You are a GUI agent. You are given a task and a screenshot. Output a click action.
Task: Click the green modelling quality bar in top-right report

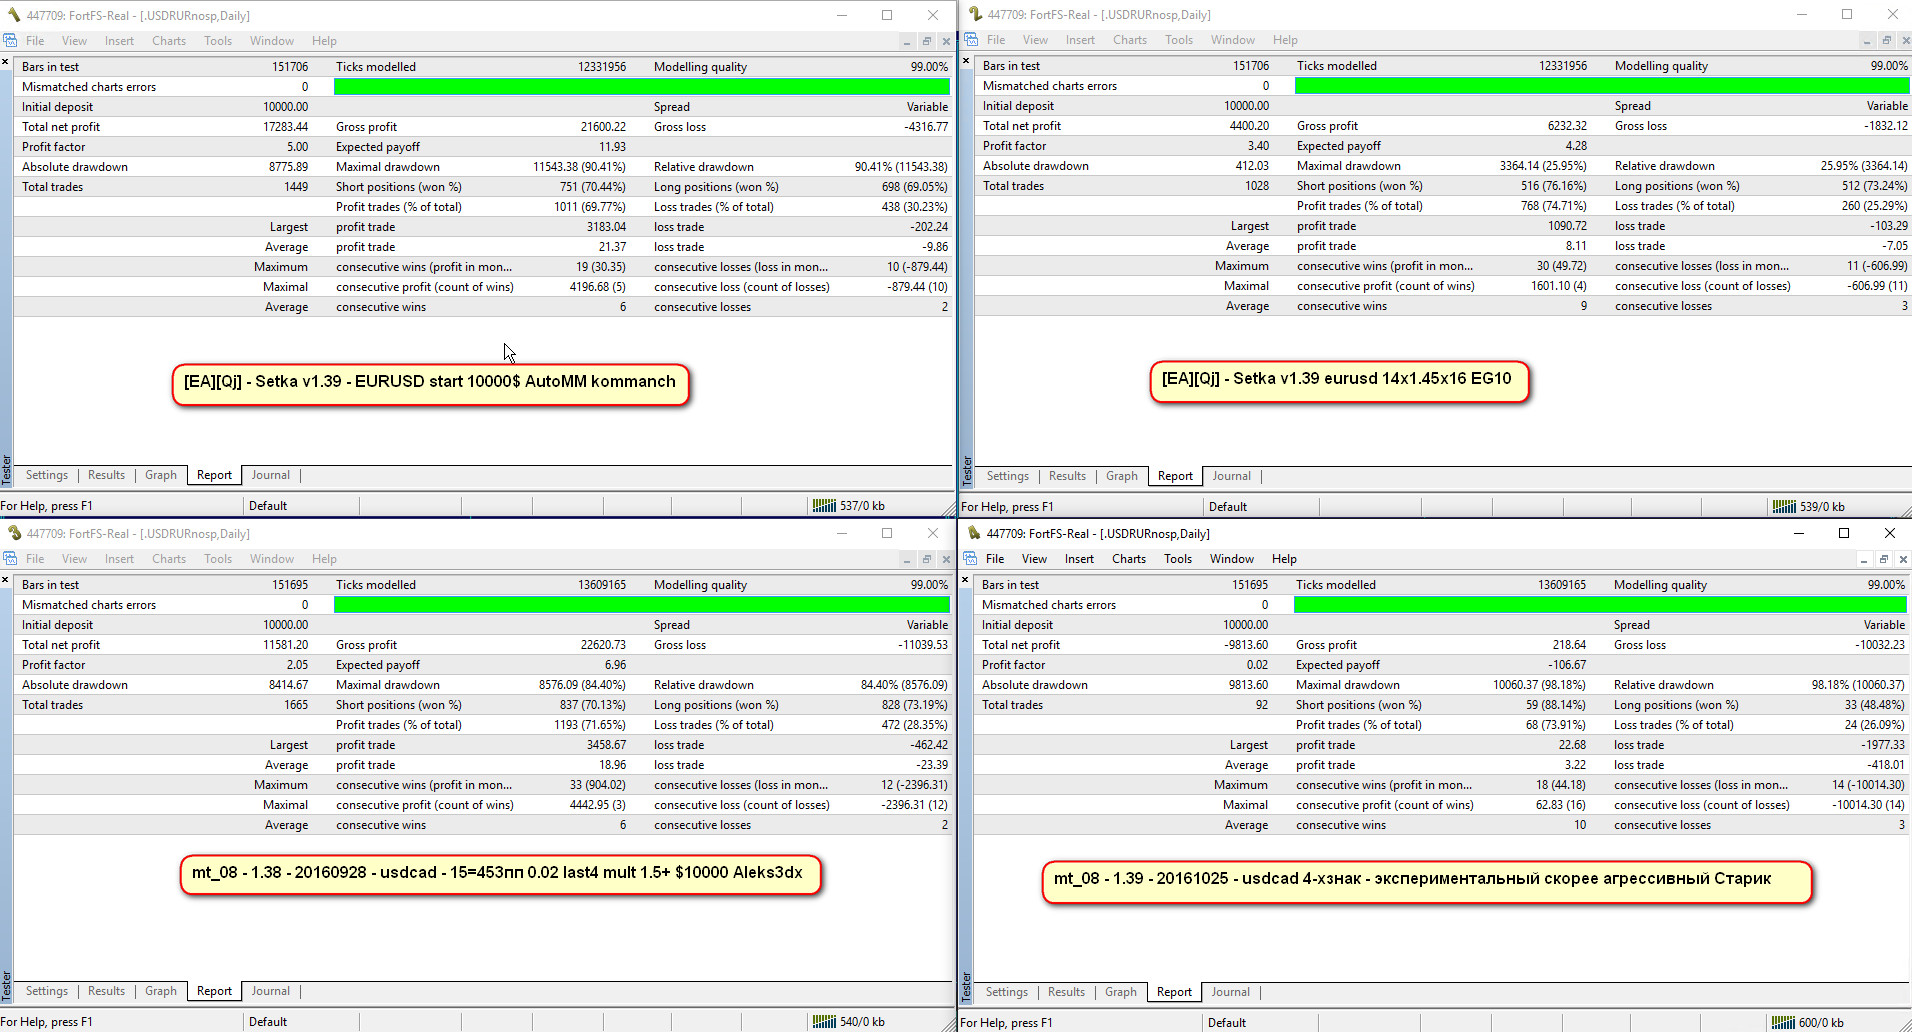coord(1602,86)
